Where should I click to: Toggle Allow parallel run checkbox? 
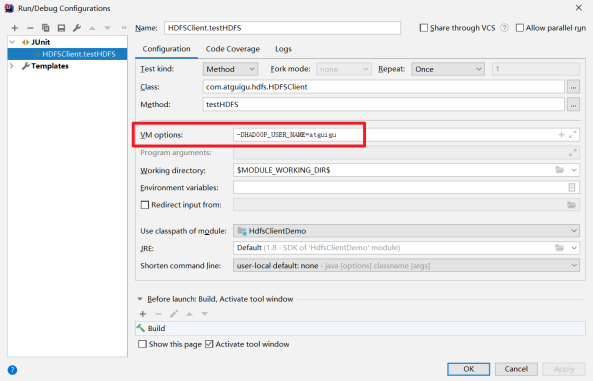click(x=520, y=28)
